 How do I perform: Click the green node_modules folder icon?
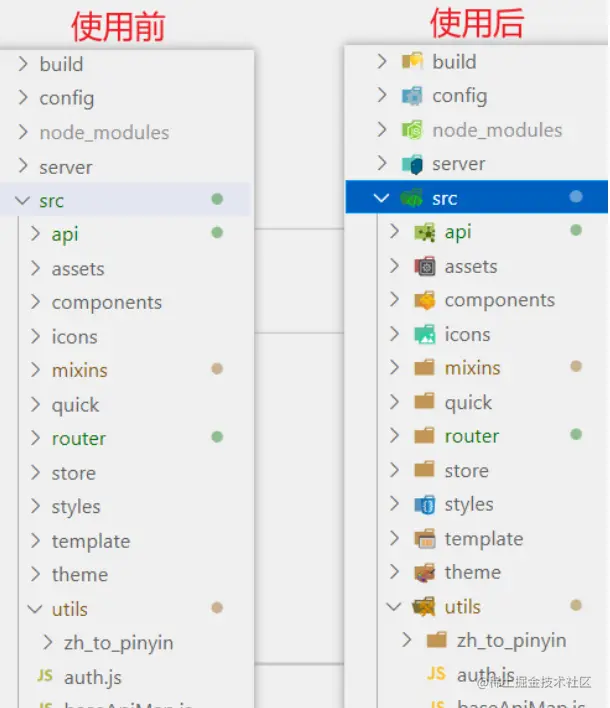tap(412, 130)
